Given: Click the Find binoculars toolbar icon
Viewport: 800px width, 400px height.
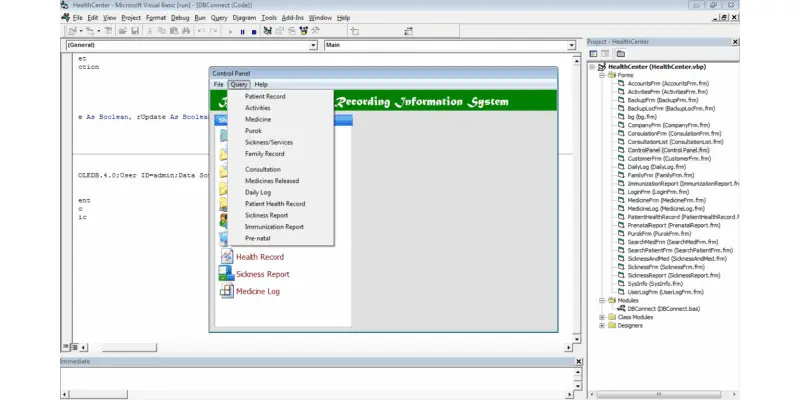Looking at the screenshot, I should coord(186,31).
